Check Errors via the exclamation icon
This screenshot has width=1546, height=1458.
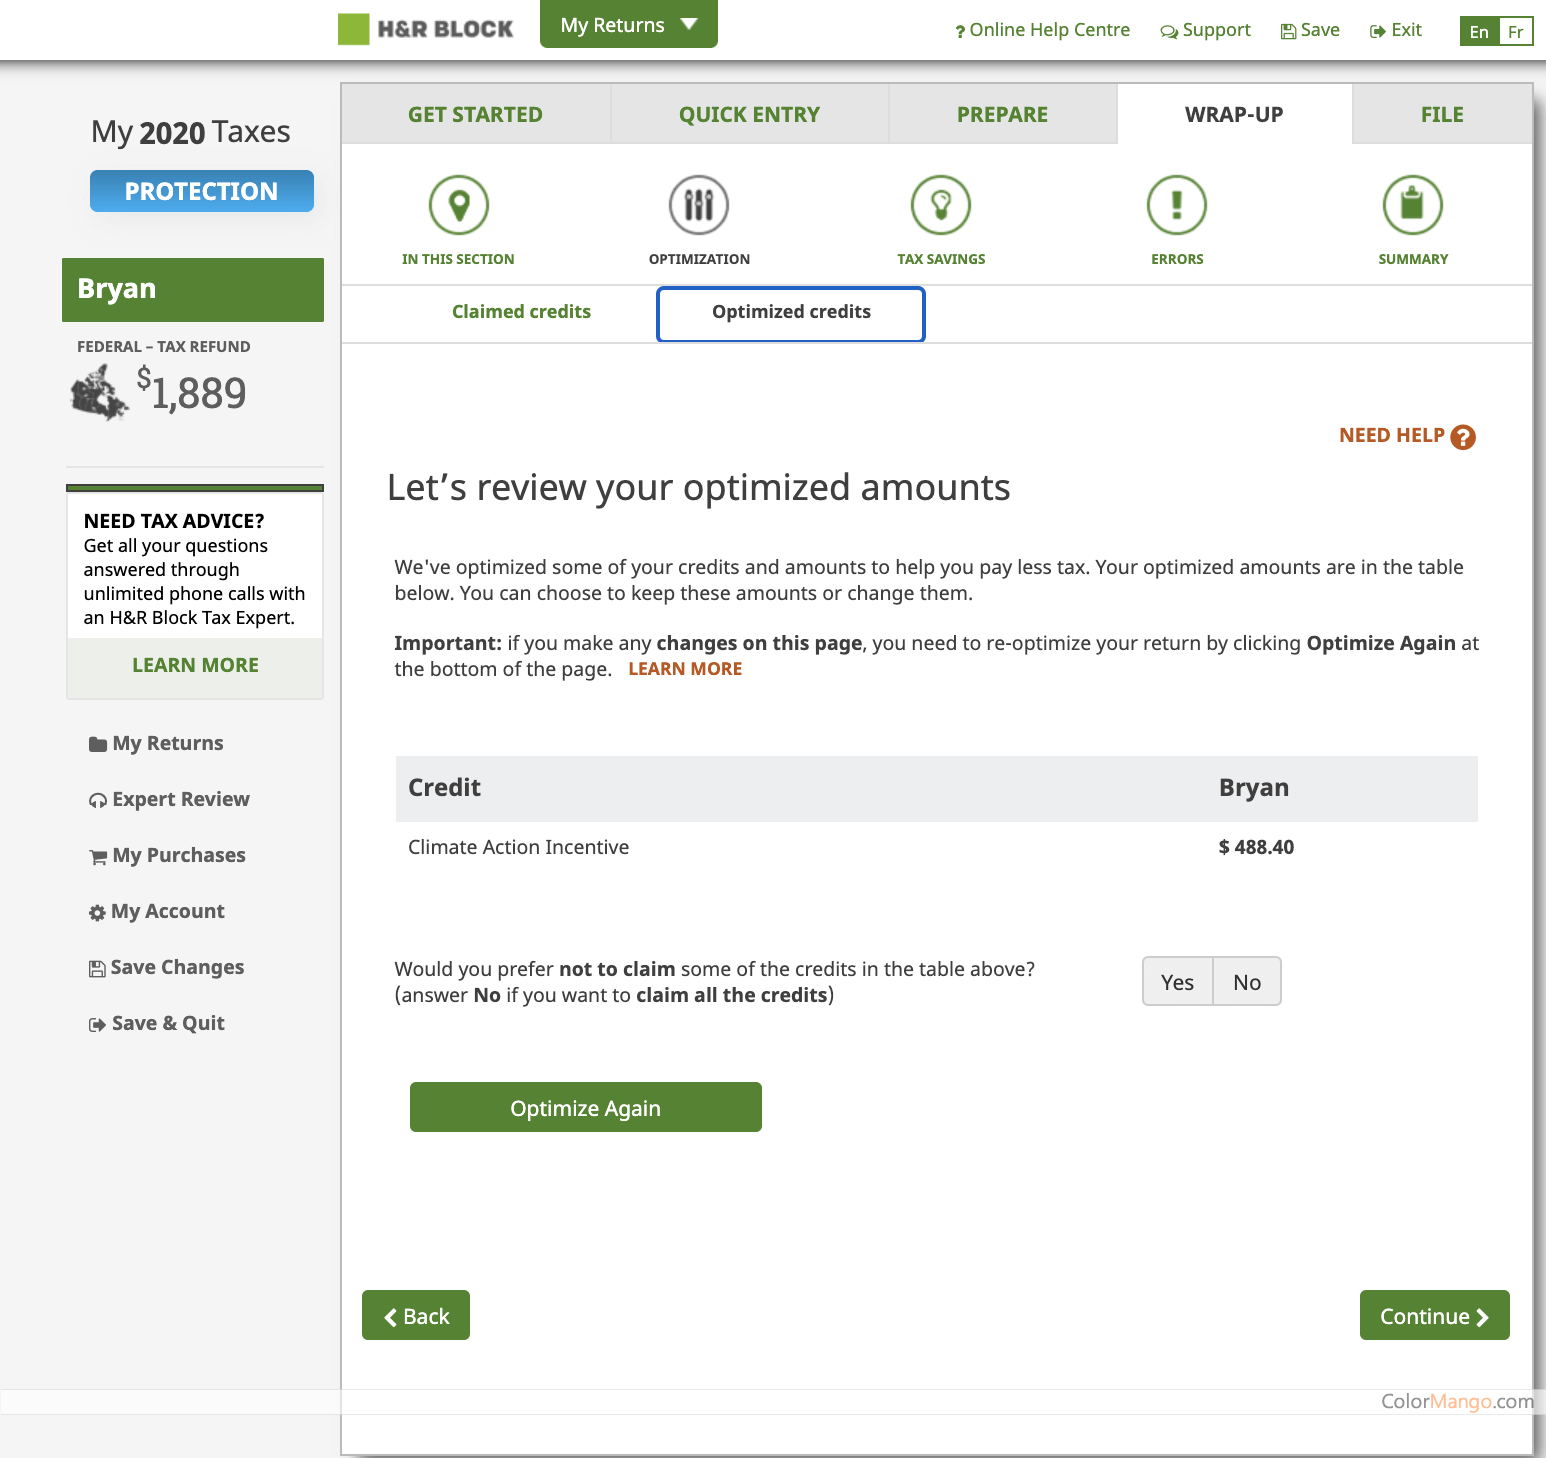[x=1177, y=204]
